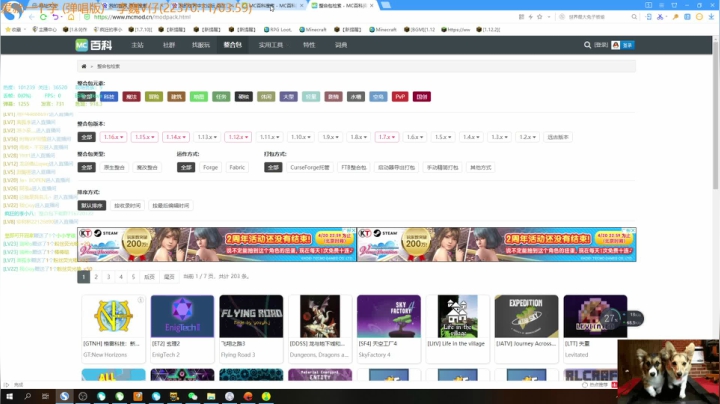This screenshot has height=404, width=720.
Task: Click the browser download icon at top right
Action: tap(711, 17)
